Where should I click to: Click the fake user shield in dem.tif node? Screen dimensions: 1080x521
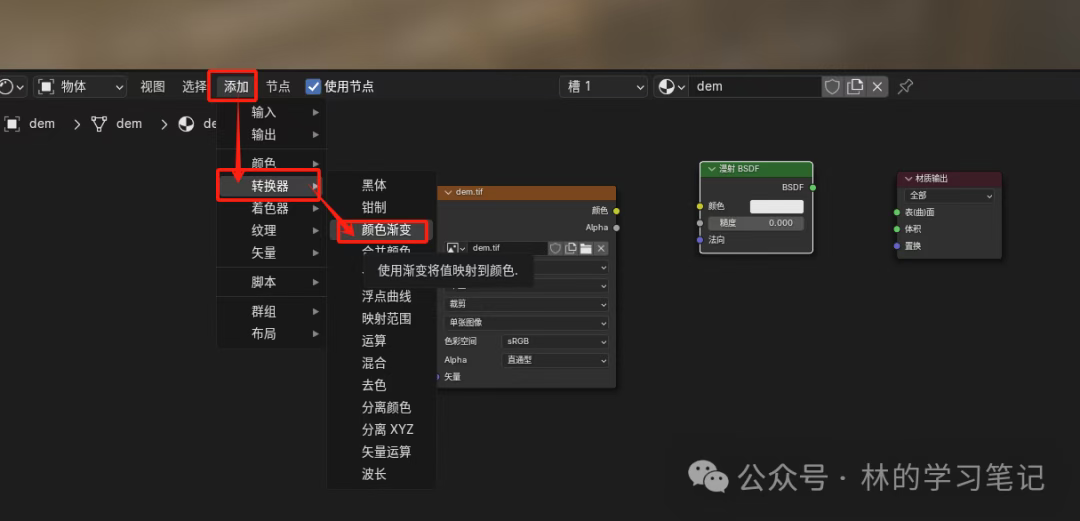point(555,248)
